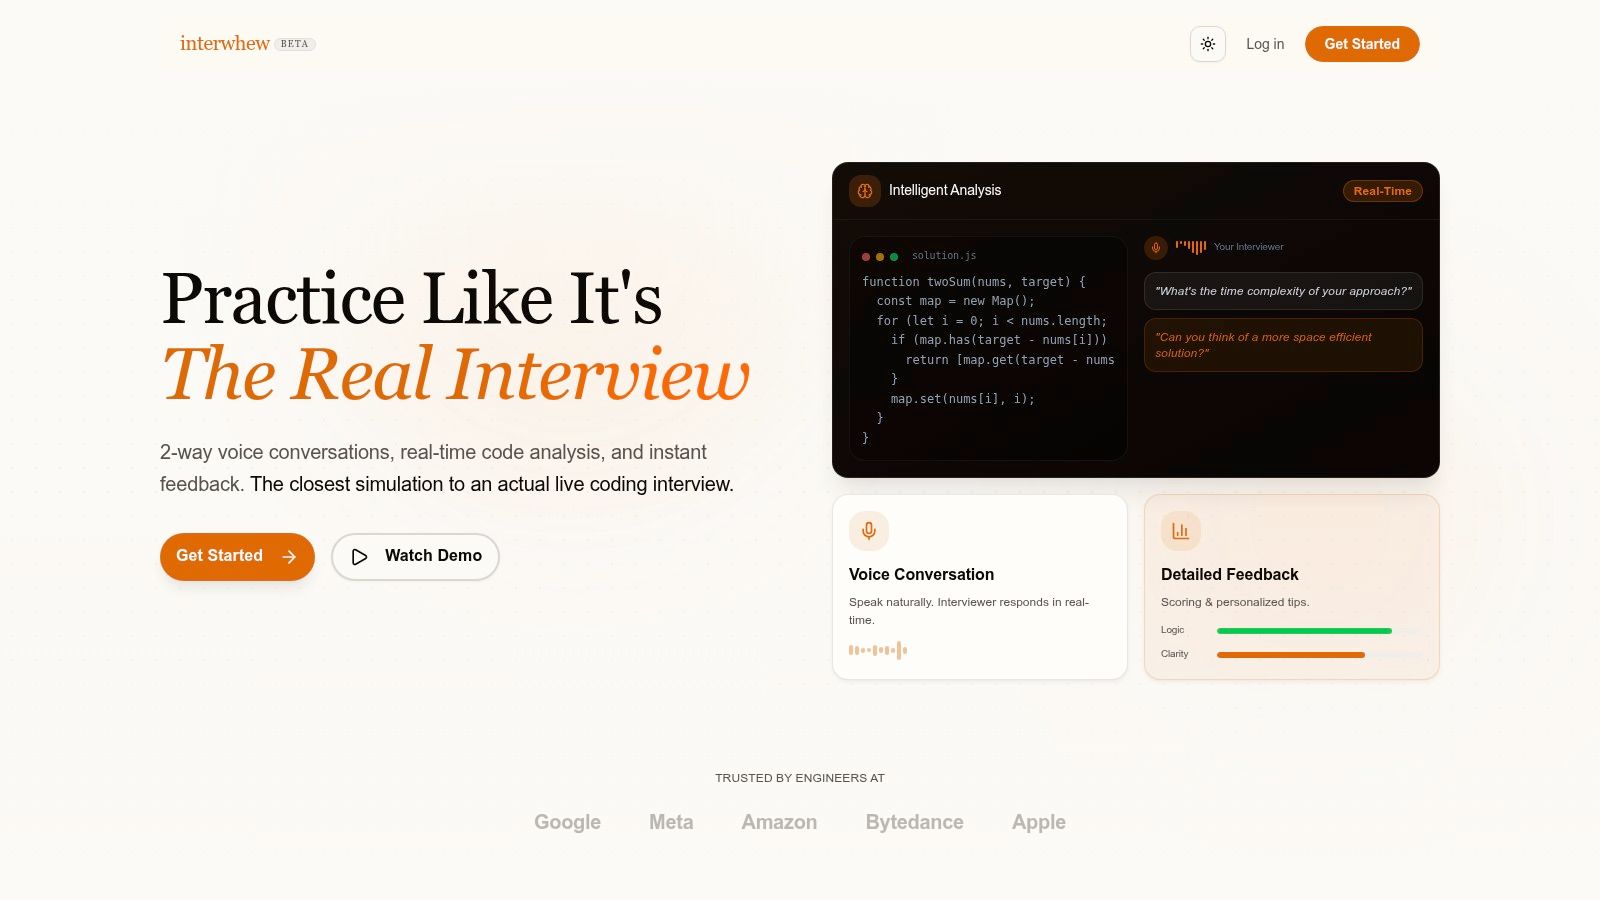This screenshot has width=1600, height=900.
Task: Click the interwhew logo
Action: tap(225, 43)
